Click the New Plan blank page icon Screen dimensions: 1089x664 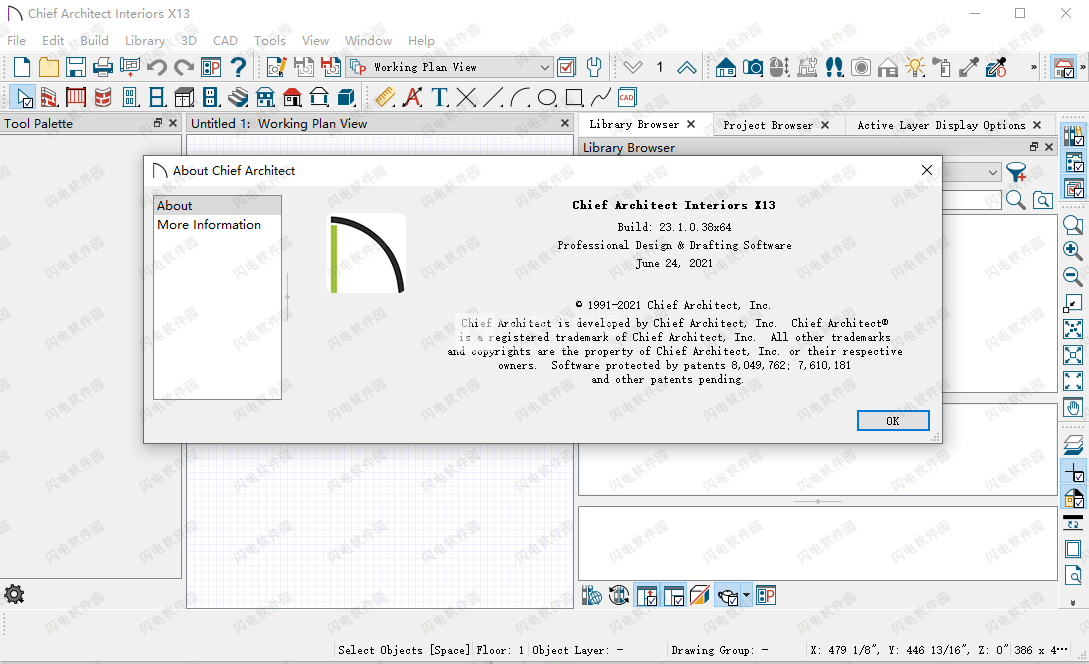(22, 67)
